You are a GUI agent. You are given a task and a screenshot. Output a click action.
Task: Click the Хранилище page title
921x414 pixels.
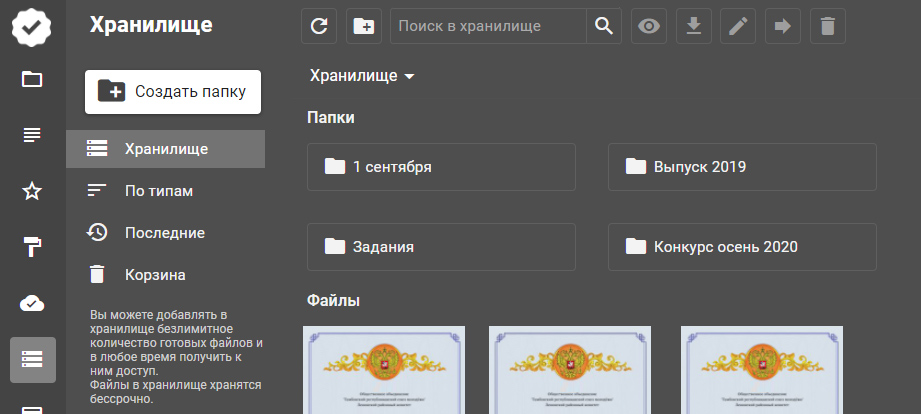point(151,25)
